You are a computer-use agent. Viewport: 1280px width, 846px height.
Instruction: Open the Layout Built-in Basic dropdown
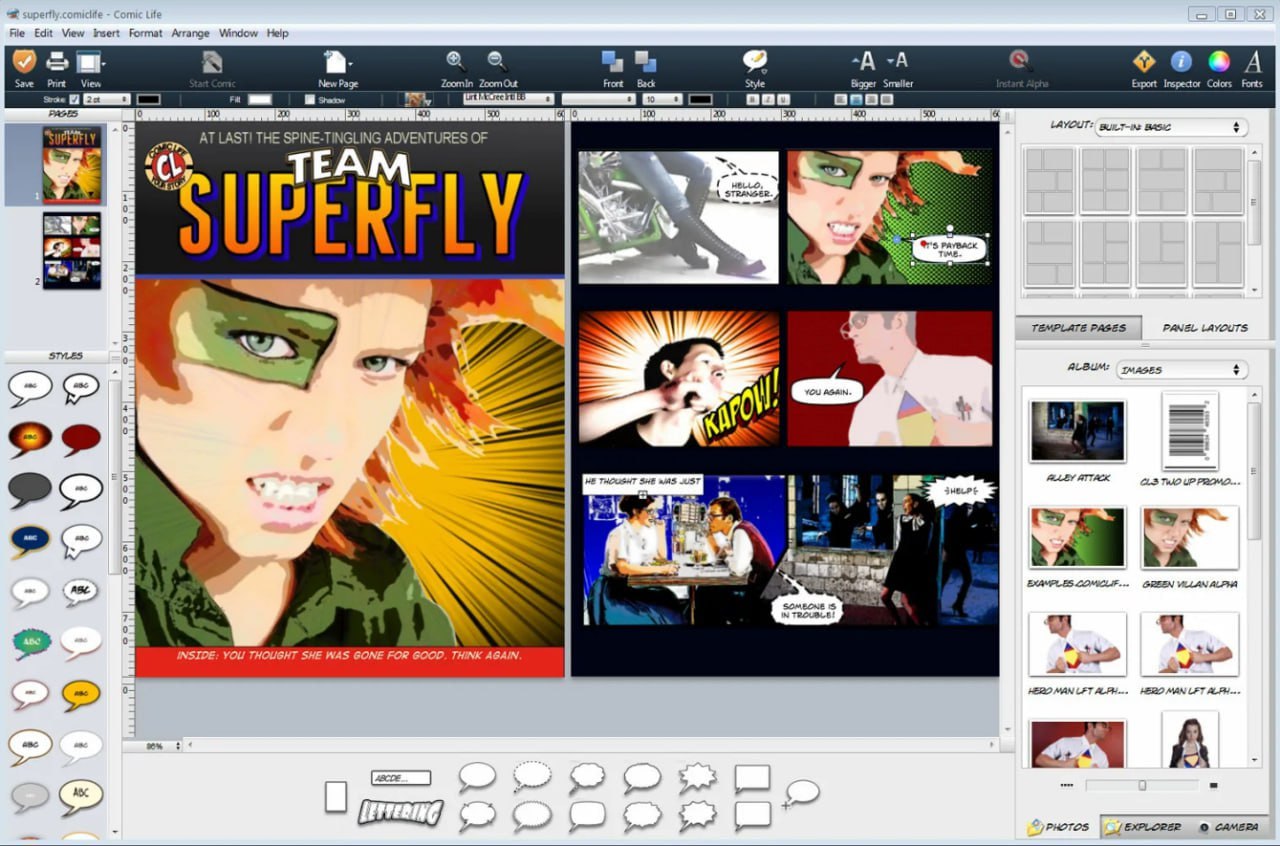[x=1171, y=127]
